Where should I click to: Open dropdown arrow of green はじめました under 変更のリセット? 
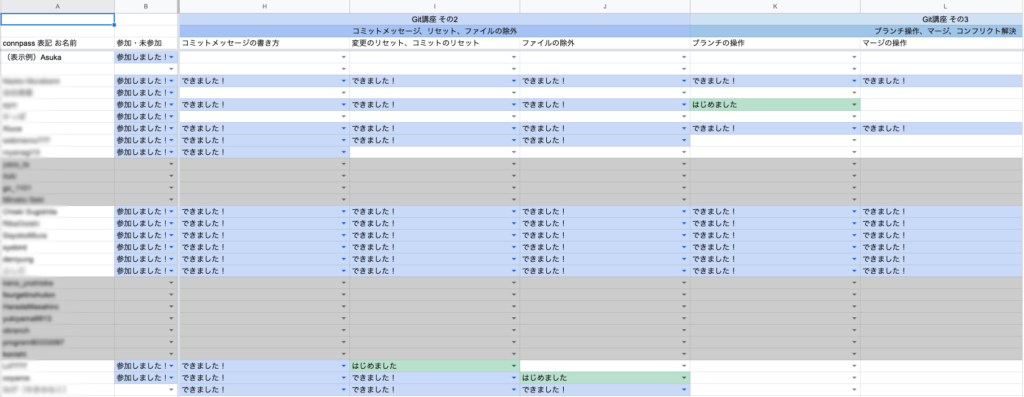[x=513, y=366]
